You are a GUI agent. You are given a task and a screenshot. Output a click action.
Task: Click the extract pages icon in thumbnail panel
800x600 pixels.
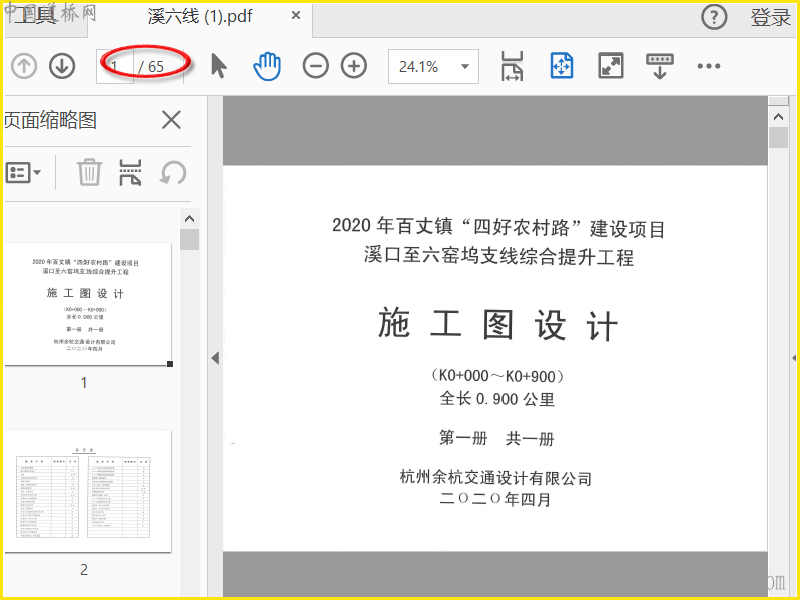pos(130,172)
